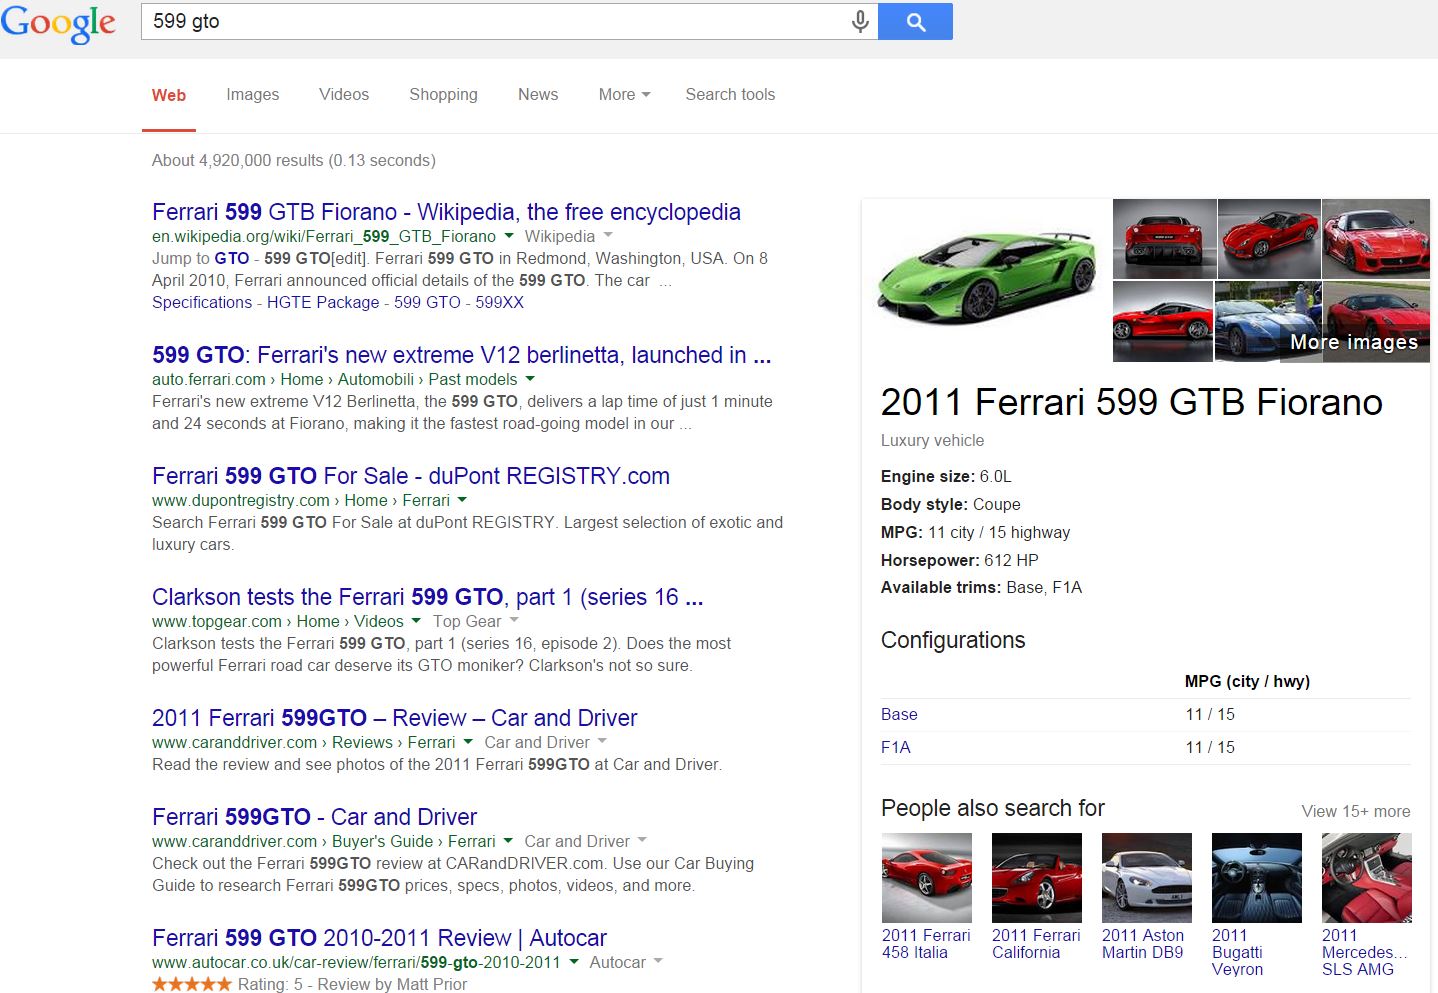The image size is (1438, 993).
Task: Click 'Horsepower: 612 HP' text
Action: [959, 560]
